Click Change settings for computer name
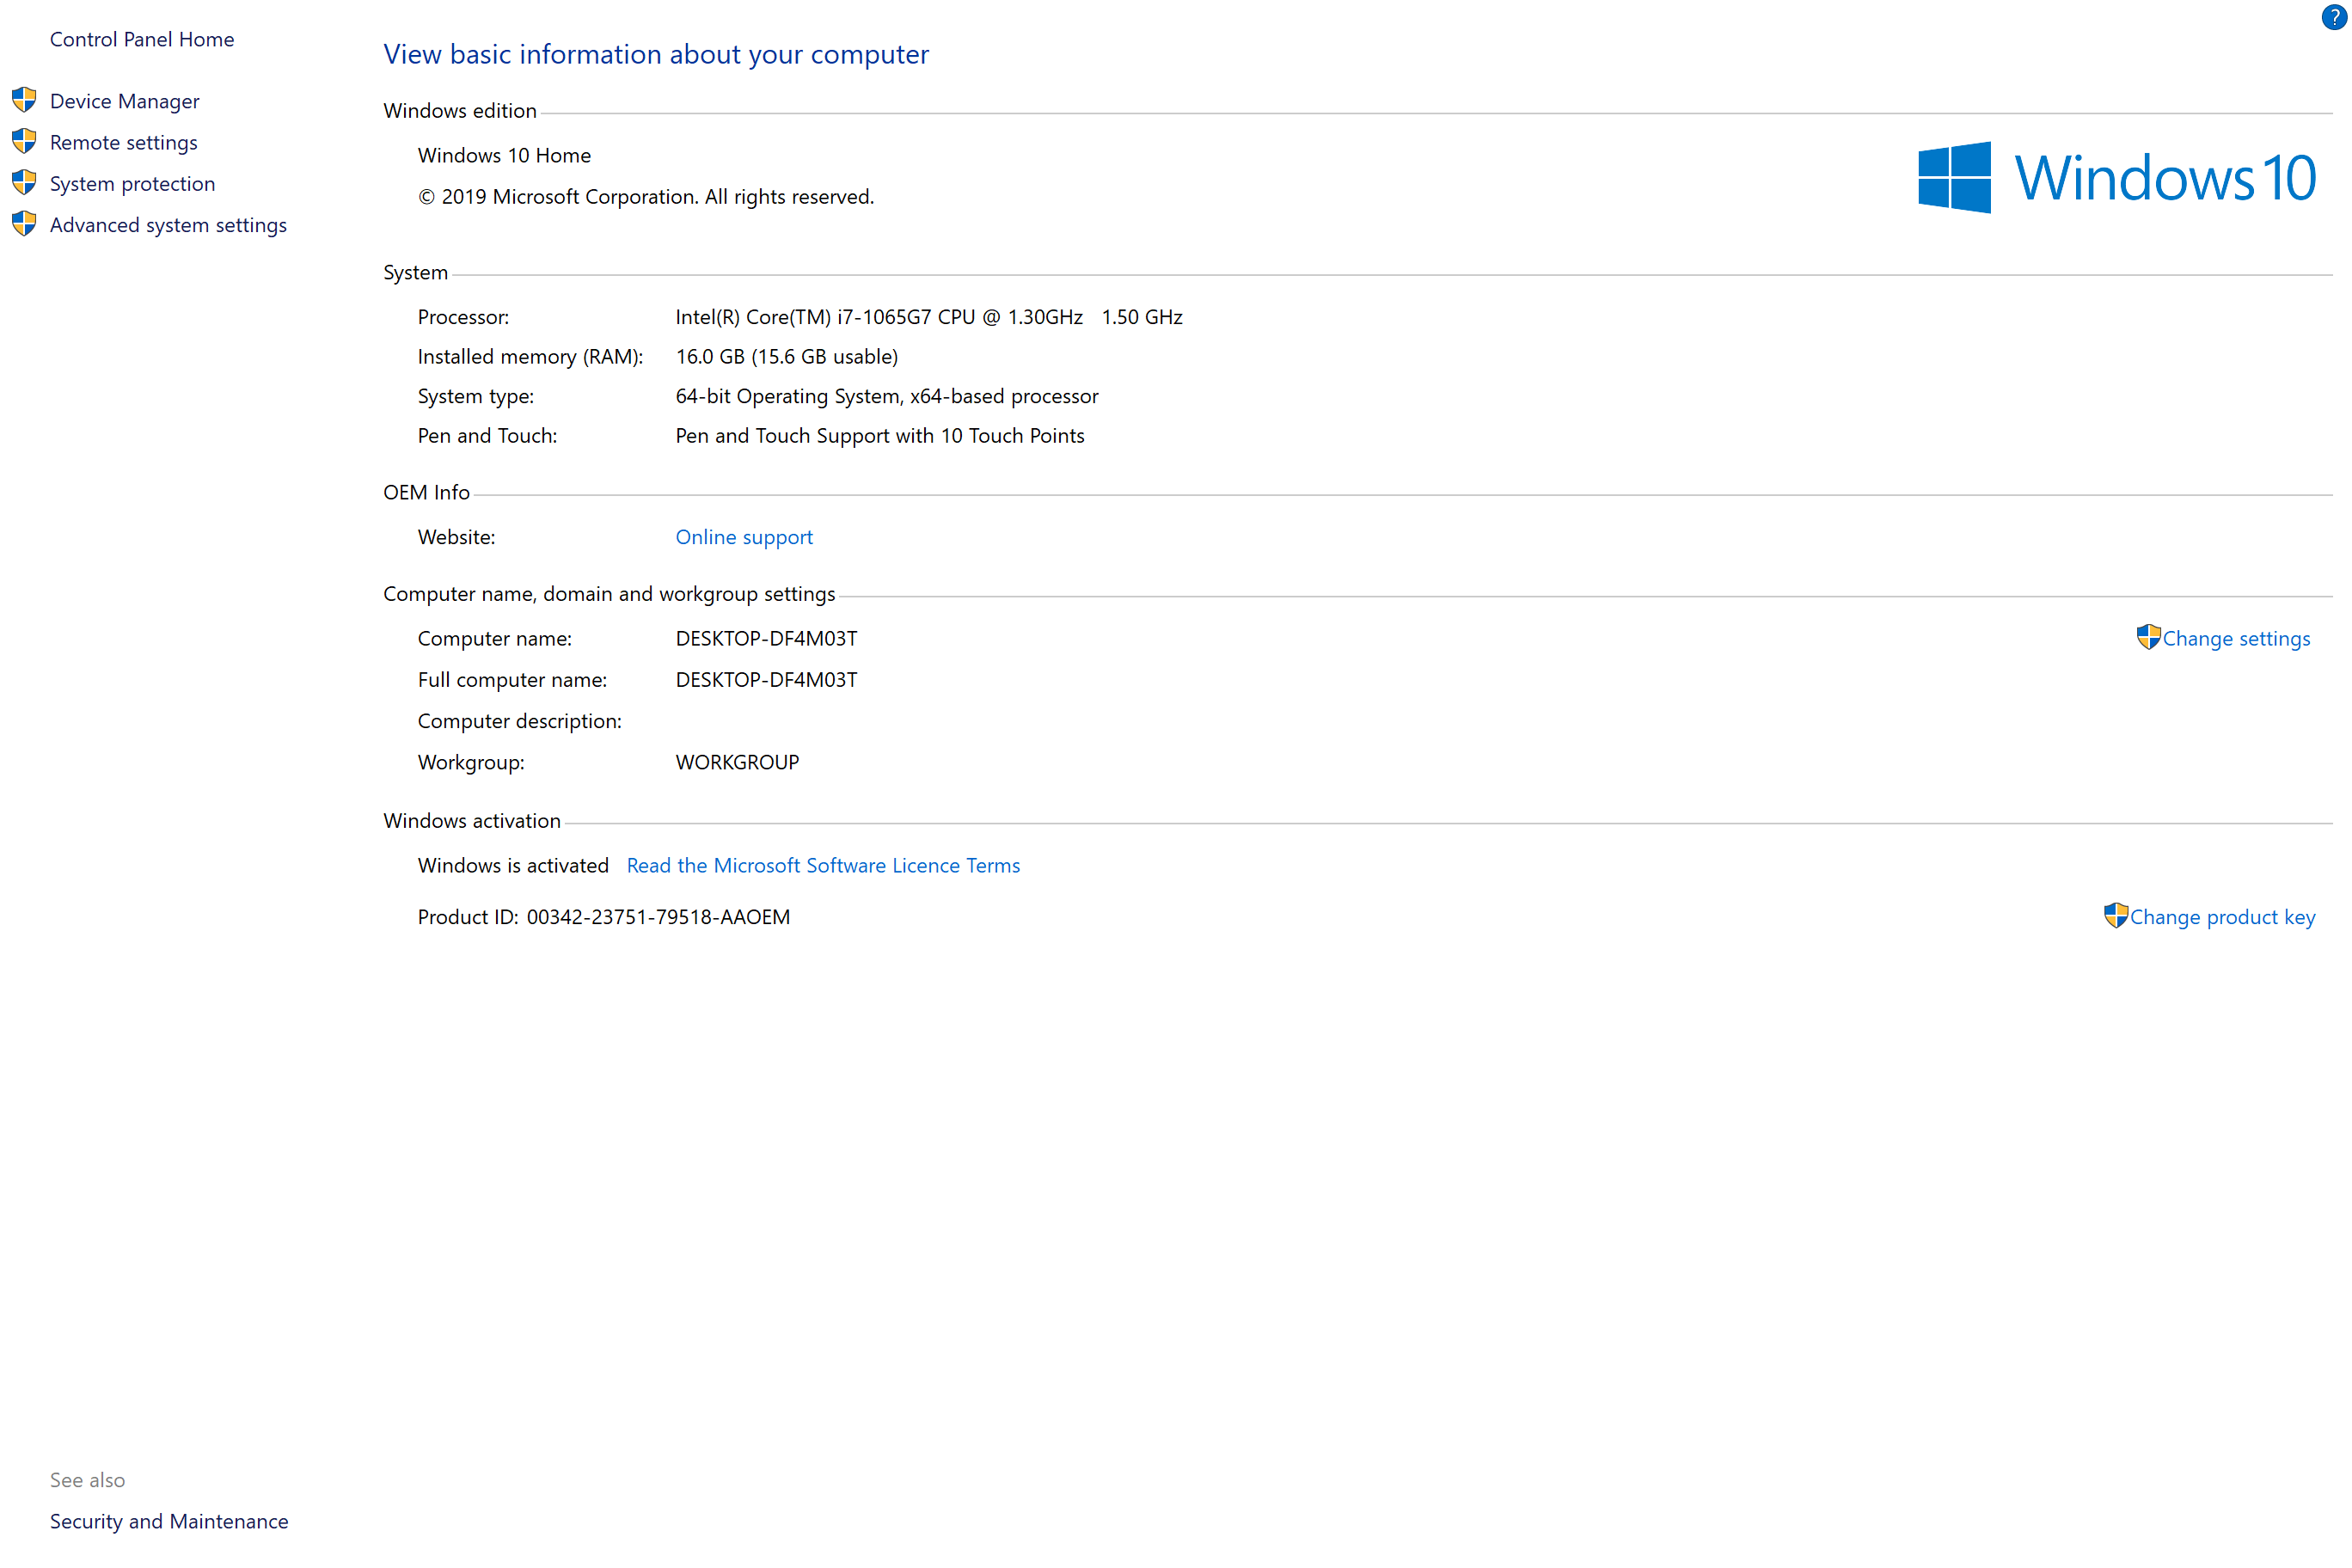The width and height of the screenshot is (2352, 1568). (x=2236, y=639)
